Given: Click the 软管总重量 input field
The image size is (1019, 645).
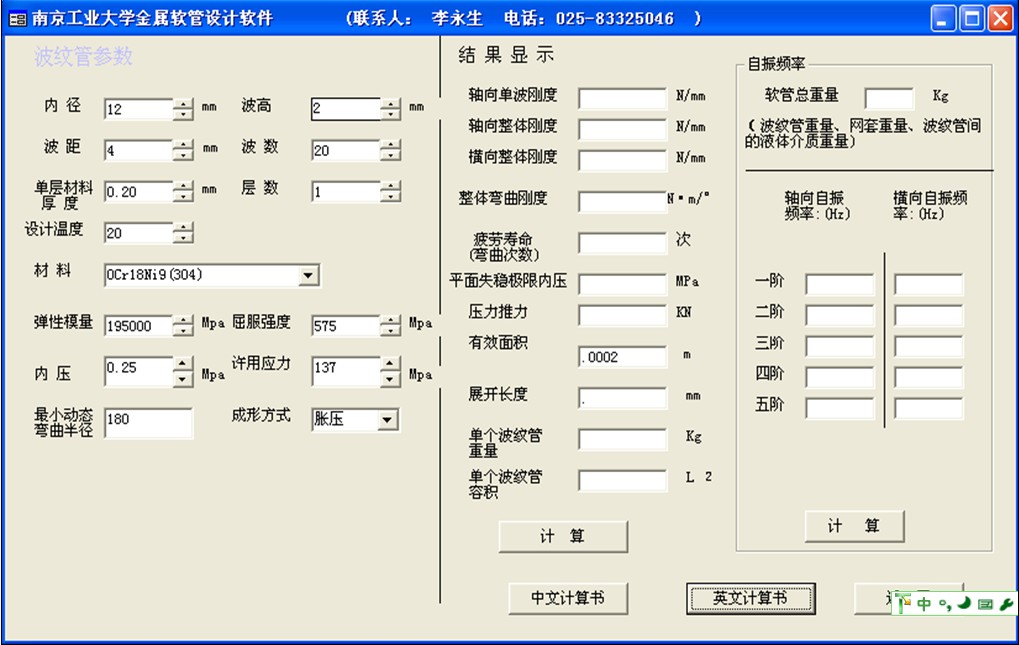Looking at the screenshot, I should click(x=889, y=98).
